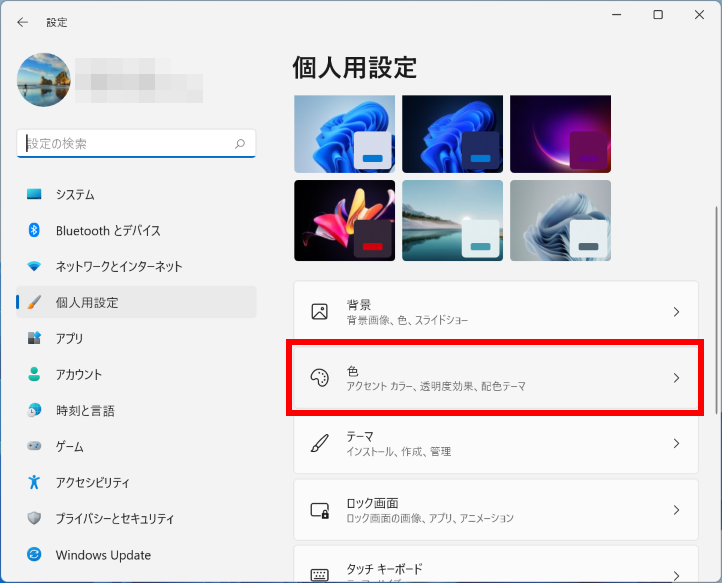This screenshot has width=722, height=583.
Task: Click the システム monitor icon
Action: coord(34,194)
